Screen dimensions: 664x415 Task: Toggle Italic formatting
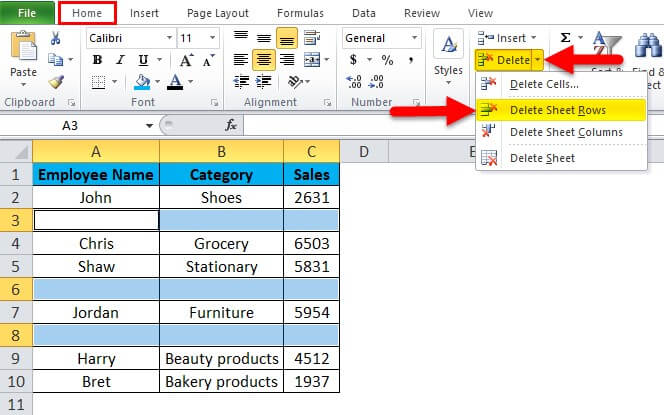(119, 60)
